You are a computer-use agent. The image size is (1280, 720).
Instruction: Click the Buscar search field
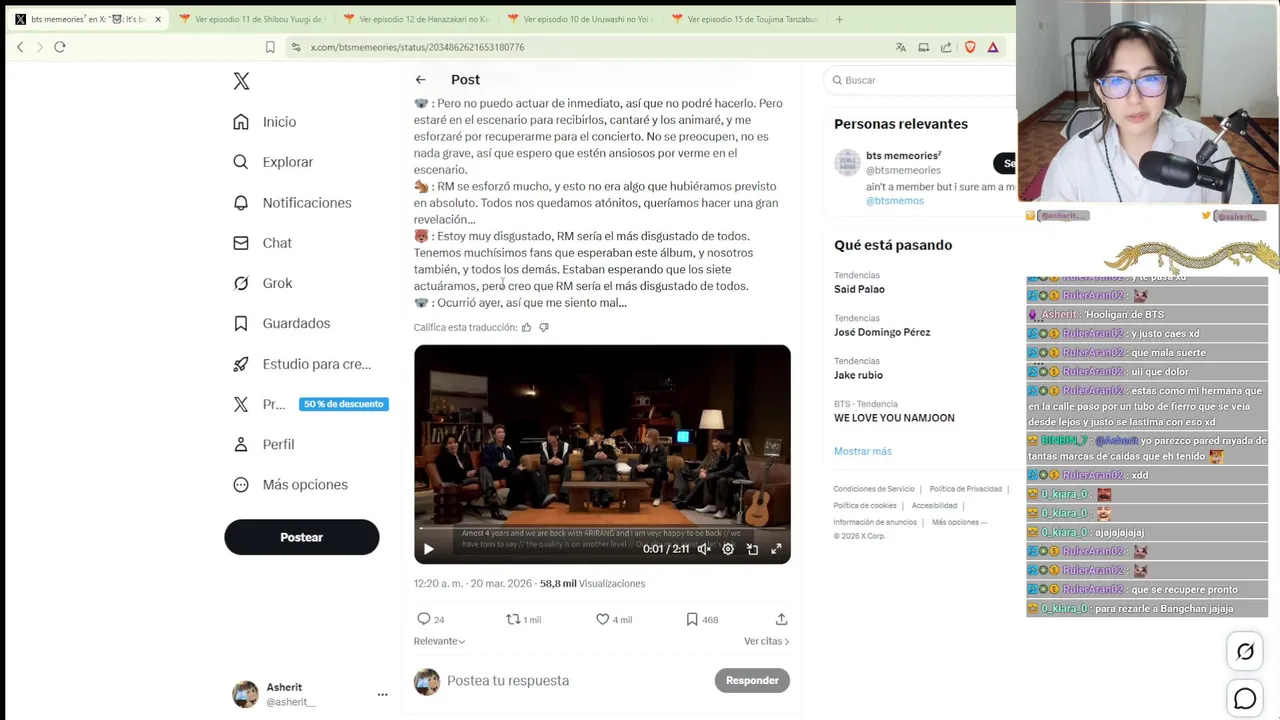920,80
